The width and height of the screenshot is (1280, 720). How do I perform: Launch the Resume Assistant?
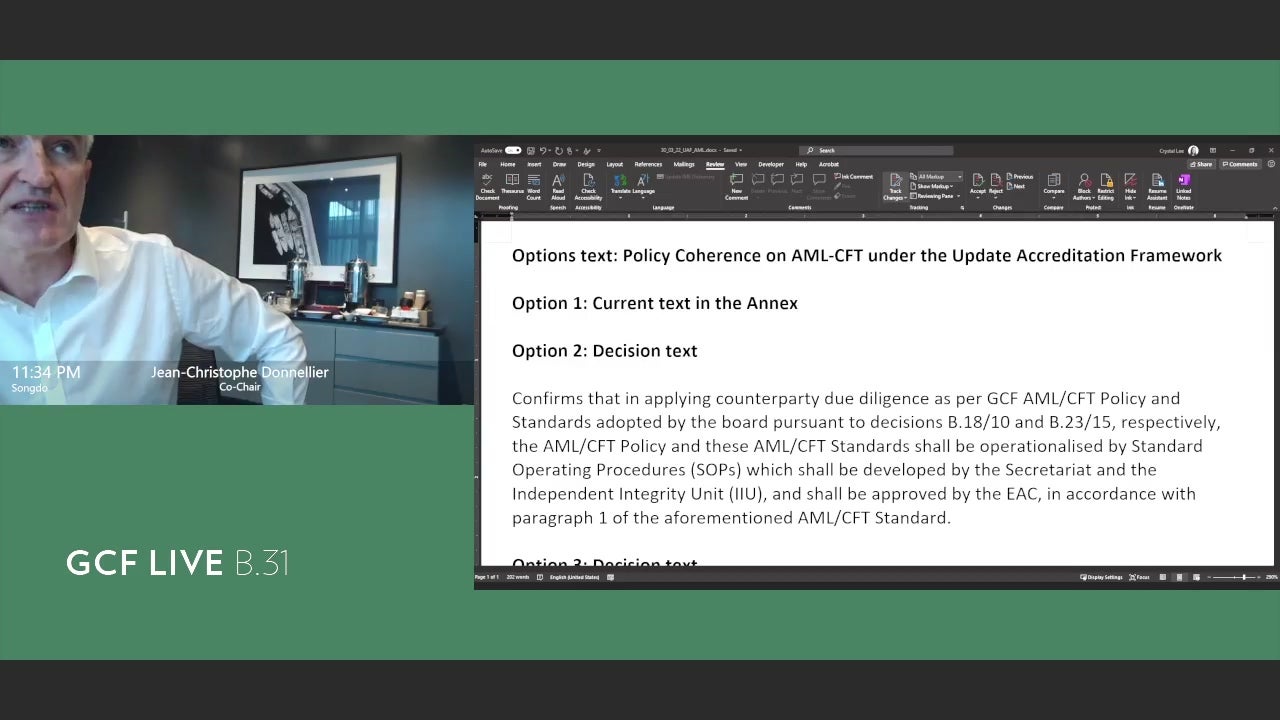1157,186
